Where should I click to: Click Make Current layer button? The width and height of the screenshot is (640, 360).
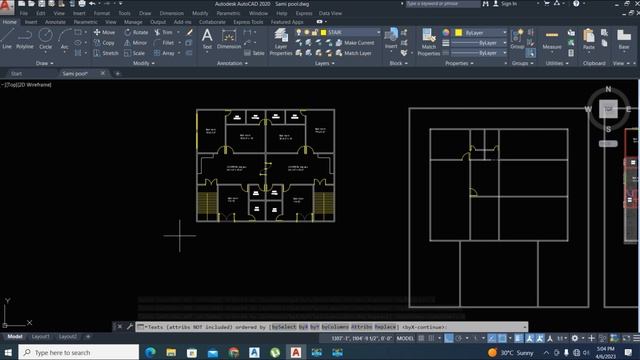coord(355,43)
